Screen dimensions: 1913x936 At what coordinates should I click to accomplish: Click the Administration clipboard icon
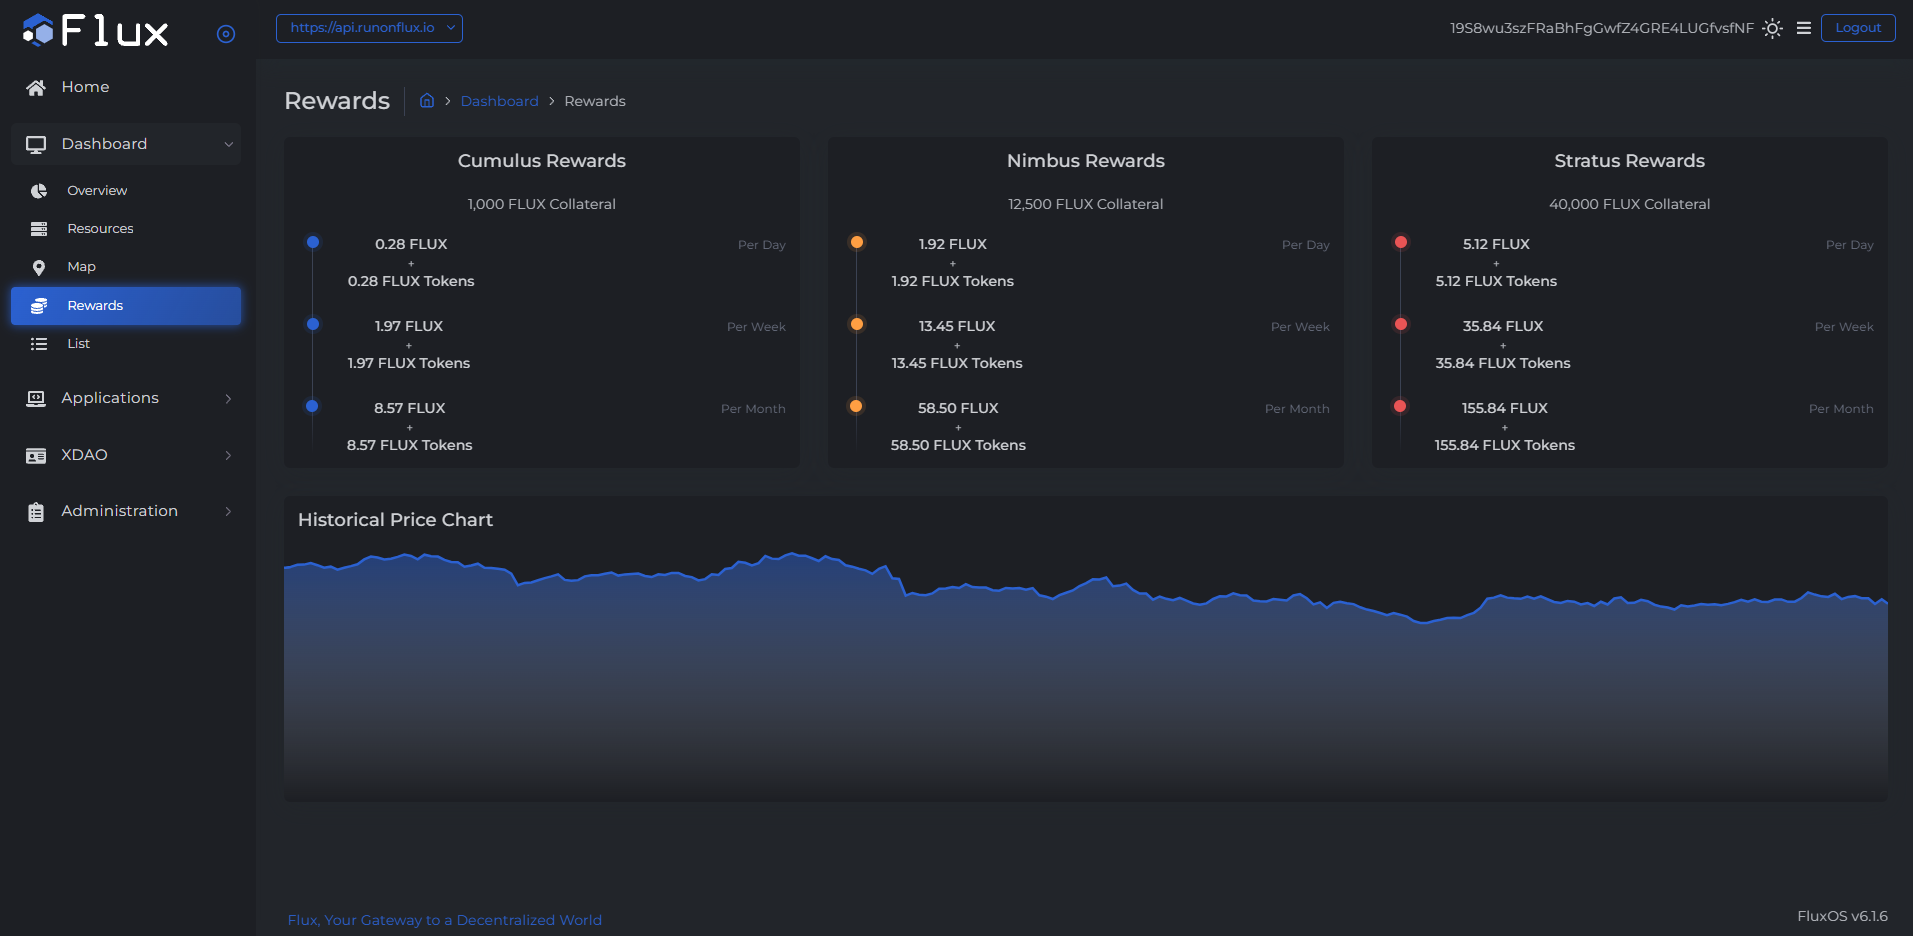pos(36,512)
